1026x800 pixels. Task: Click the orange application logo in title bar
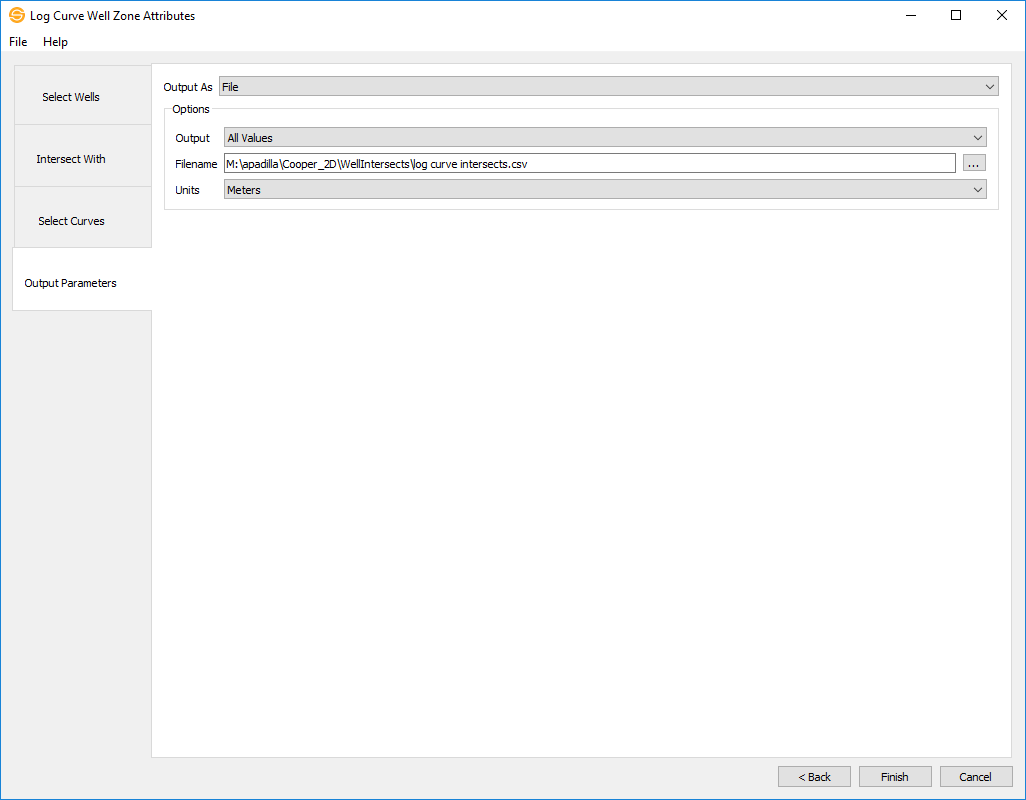pyautogui.click(x=17, y=15)
